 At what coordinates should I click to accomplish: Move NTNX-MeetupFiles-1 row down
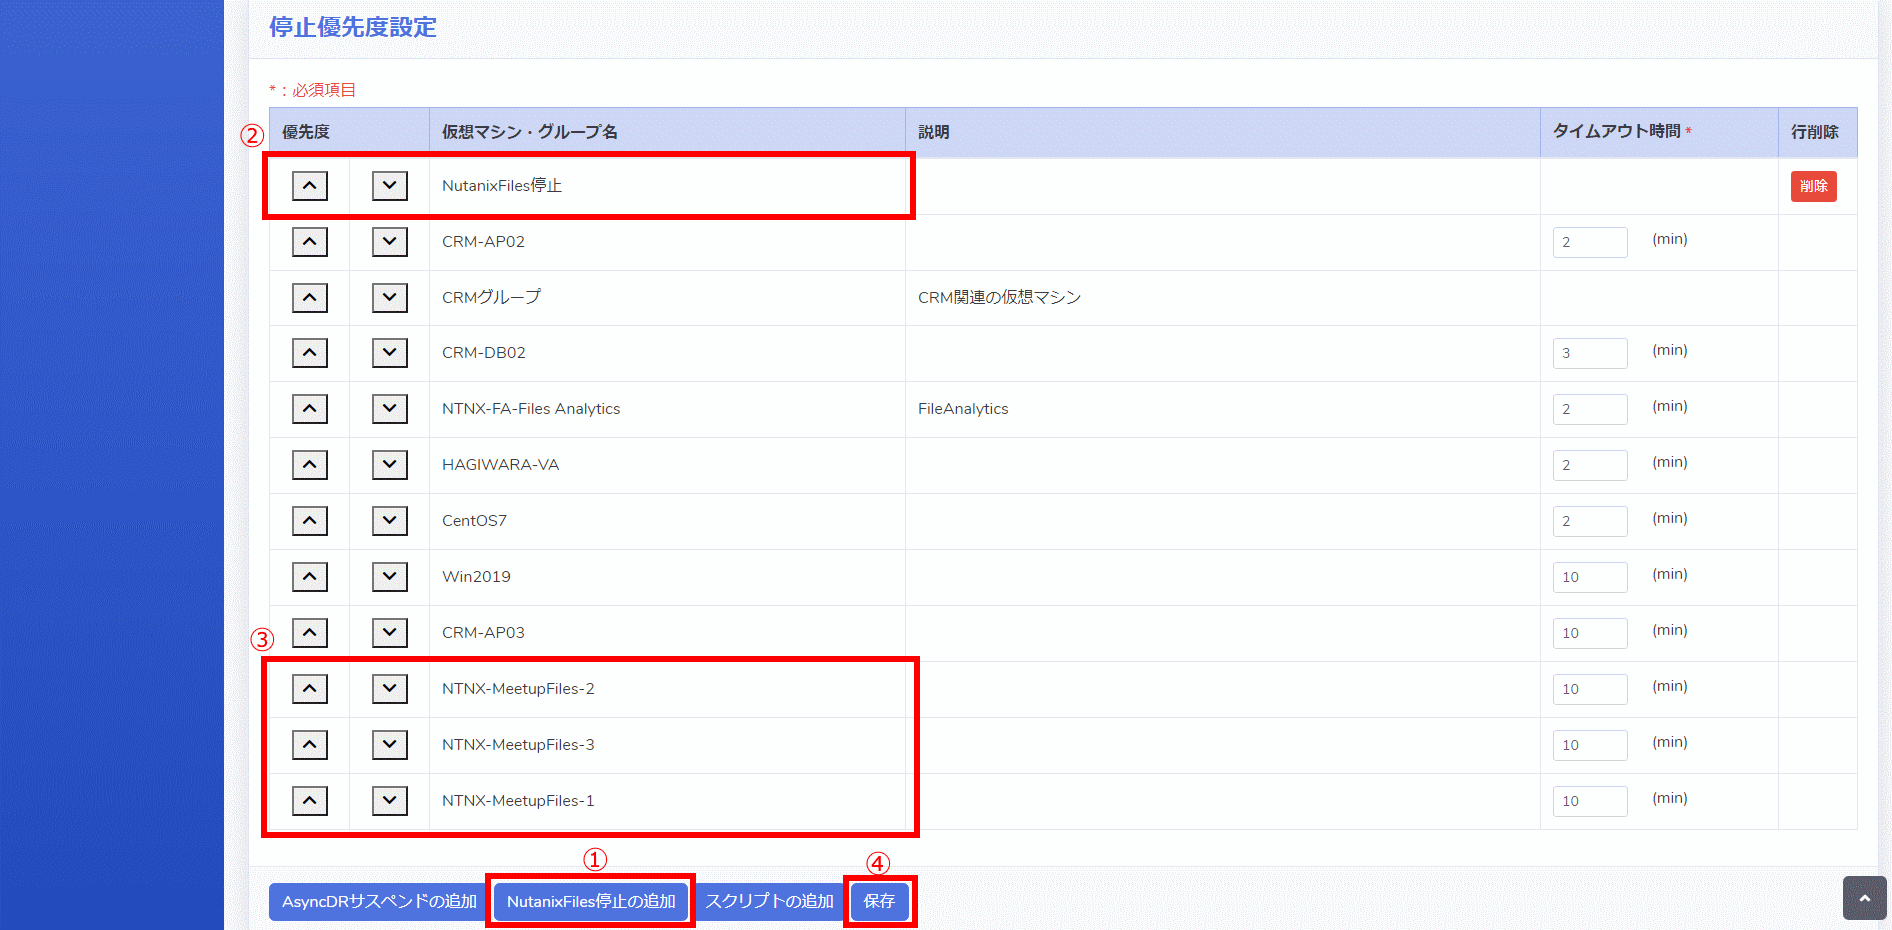(390, 801)
